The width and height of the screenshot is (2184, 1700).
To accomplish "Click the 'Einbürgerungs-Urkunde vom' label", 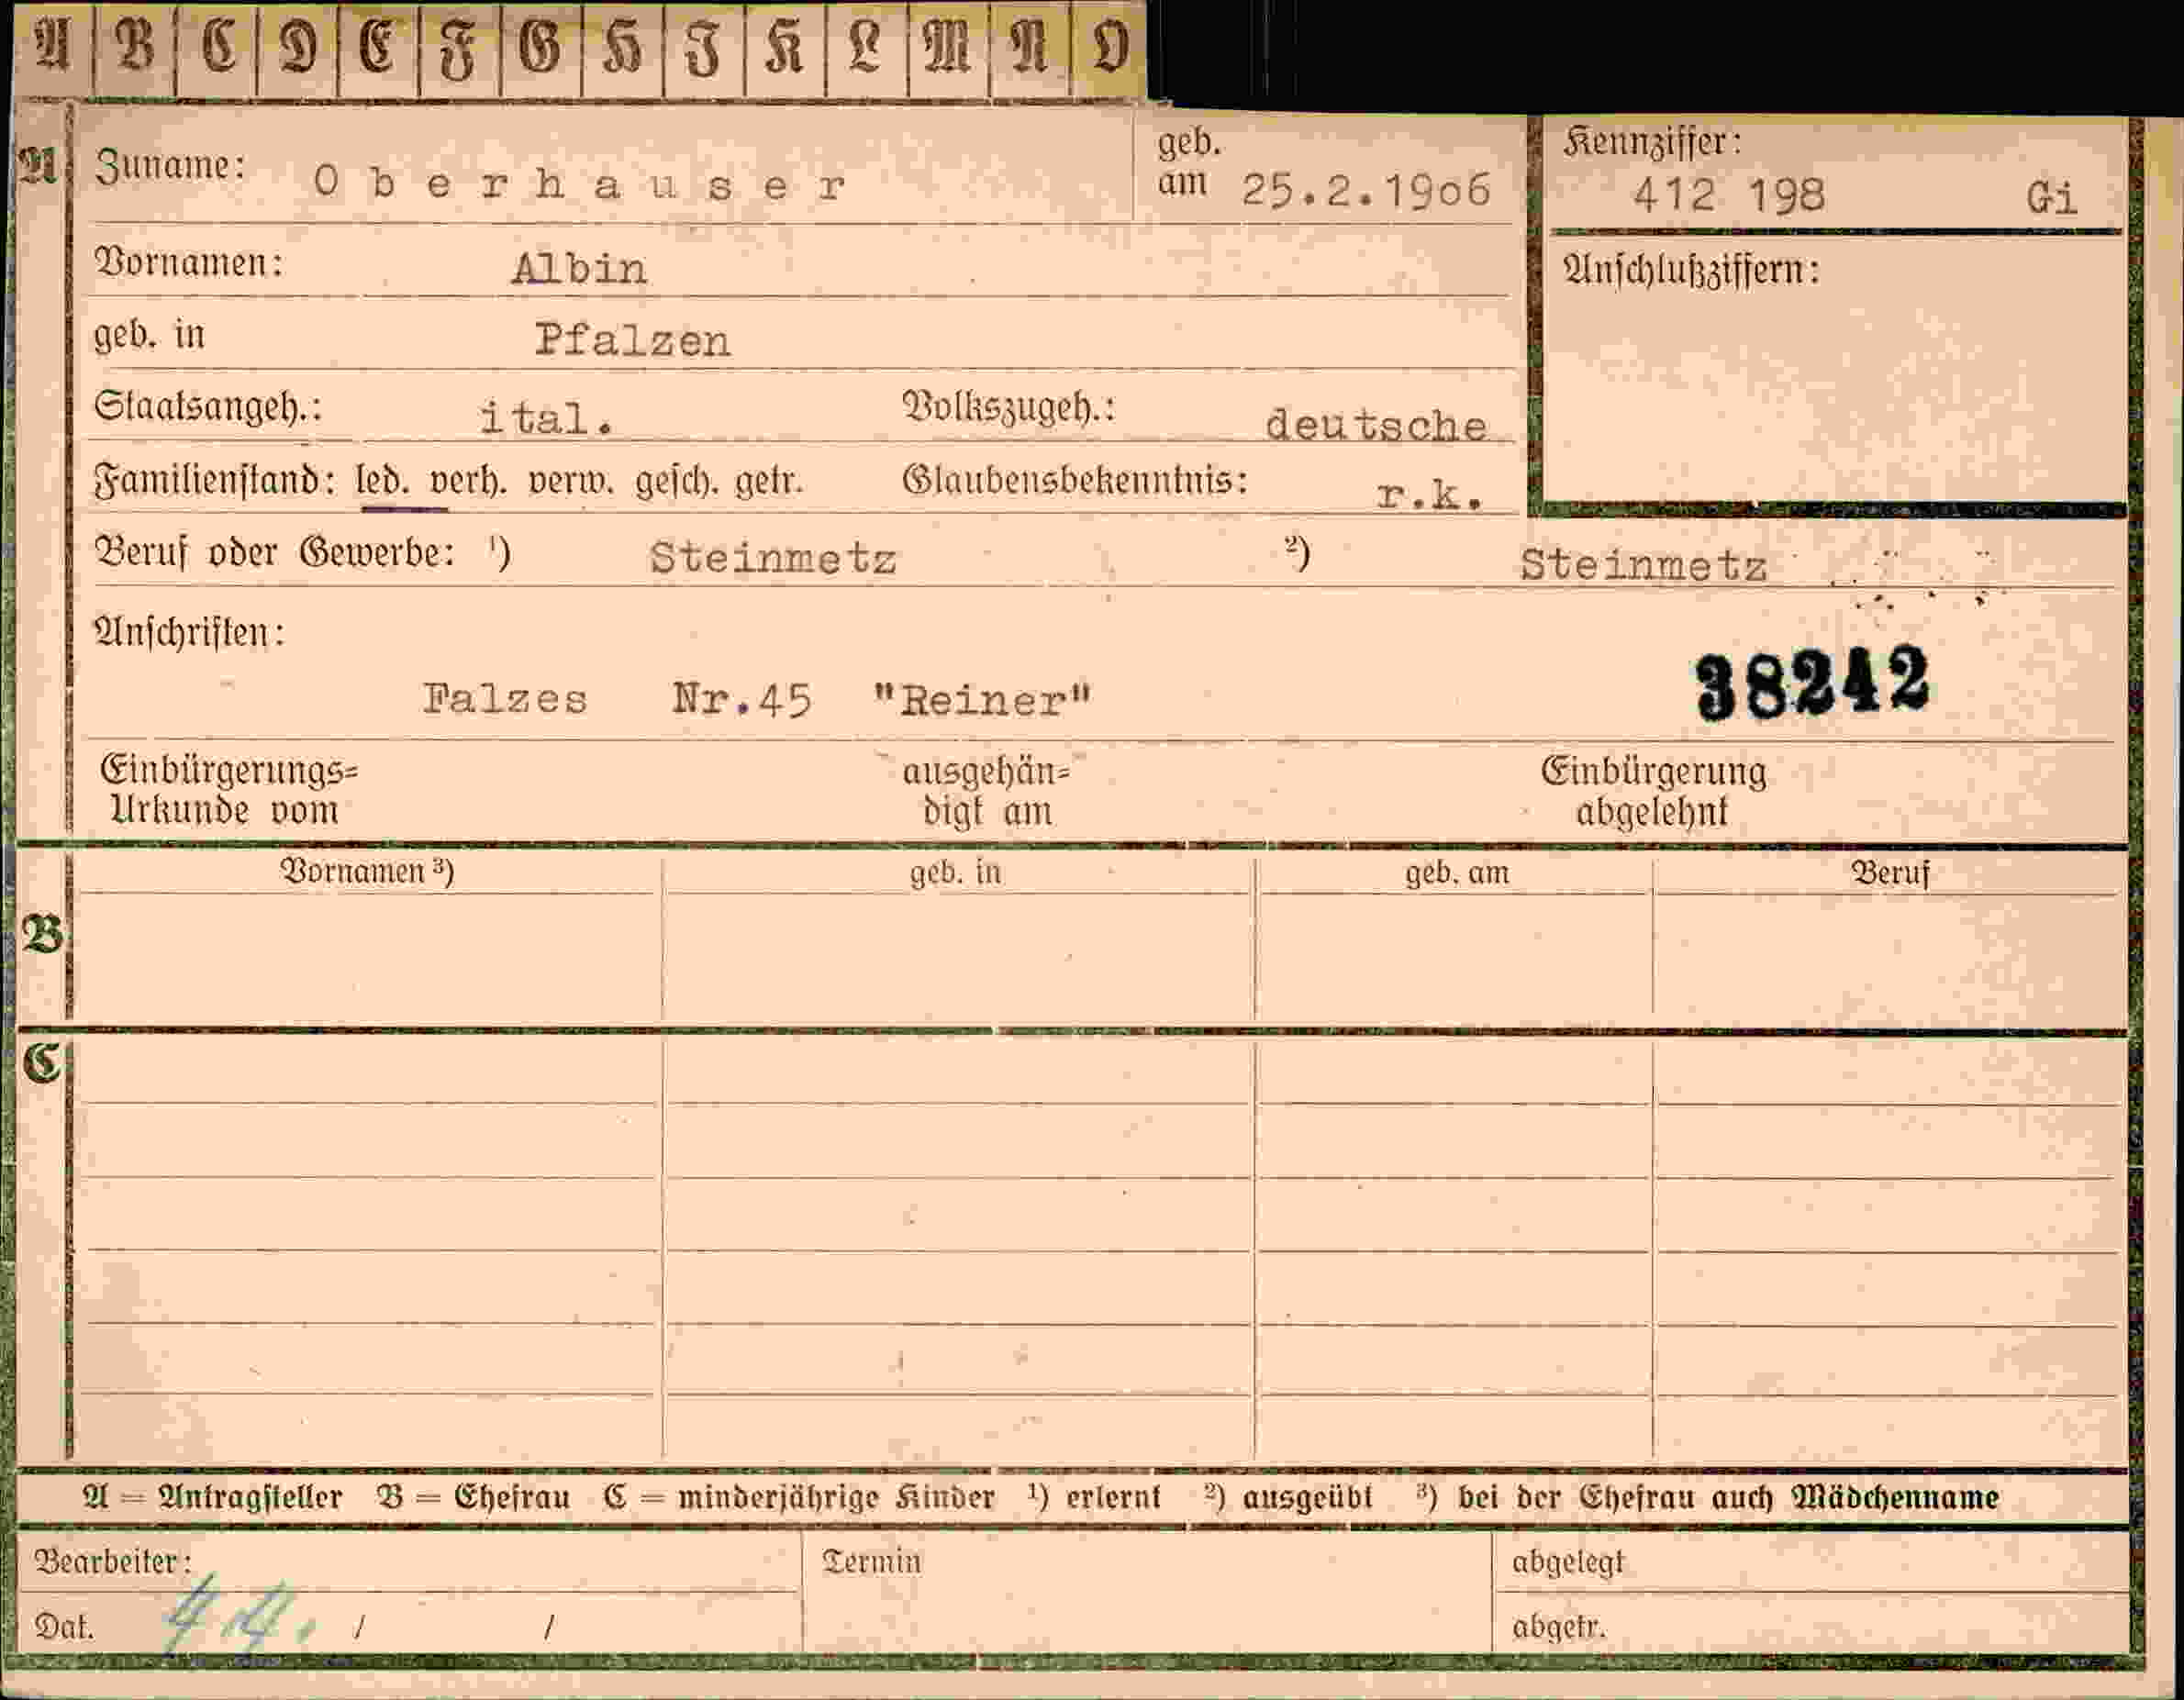I will (229, 790).
